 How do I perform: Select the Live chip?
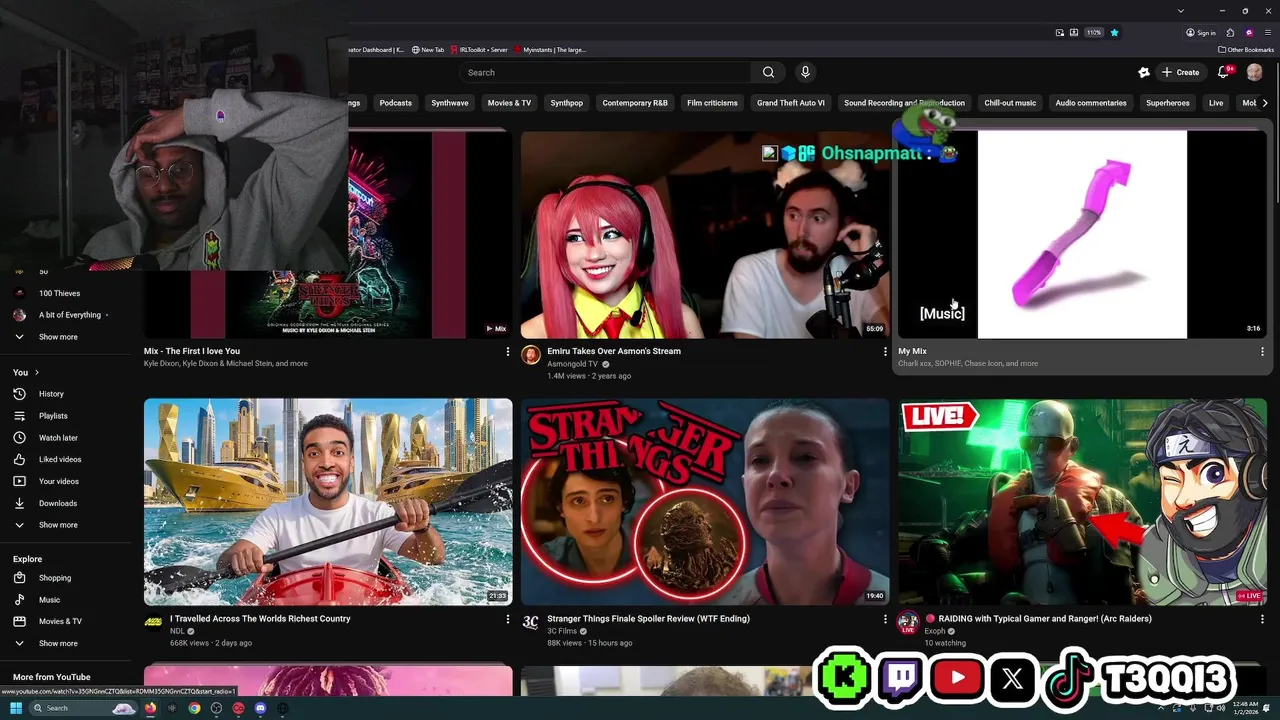coord(1216,102)
